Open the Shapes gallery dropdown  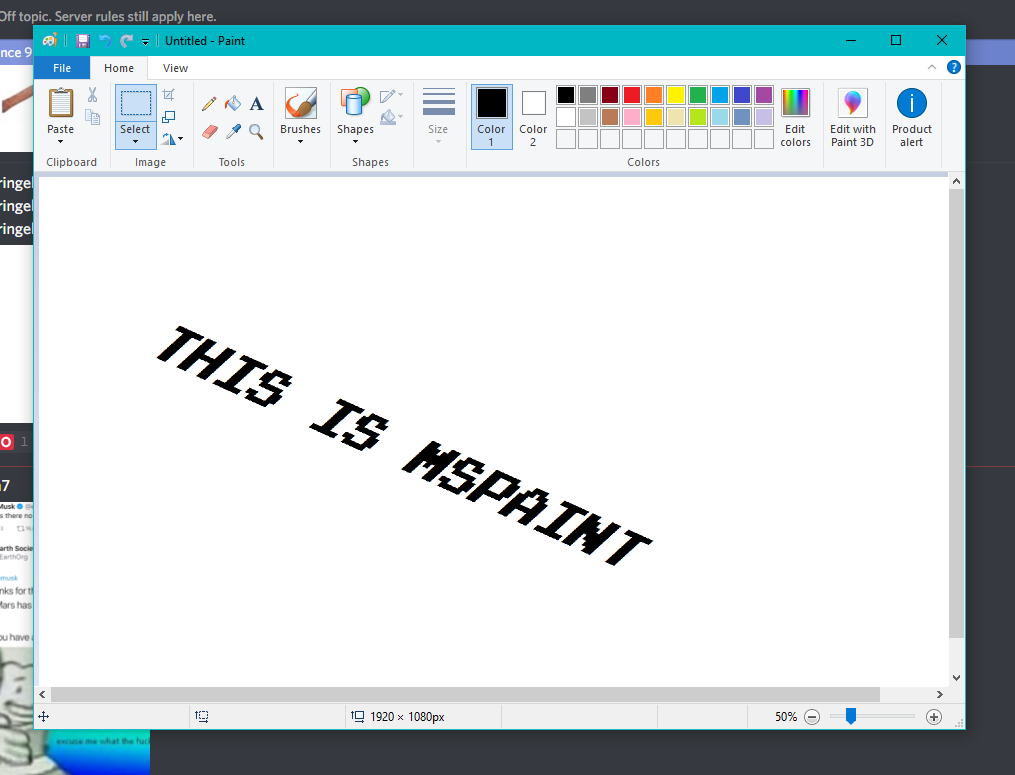click(355, 142)
